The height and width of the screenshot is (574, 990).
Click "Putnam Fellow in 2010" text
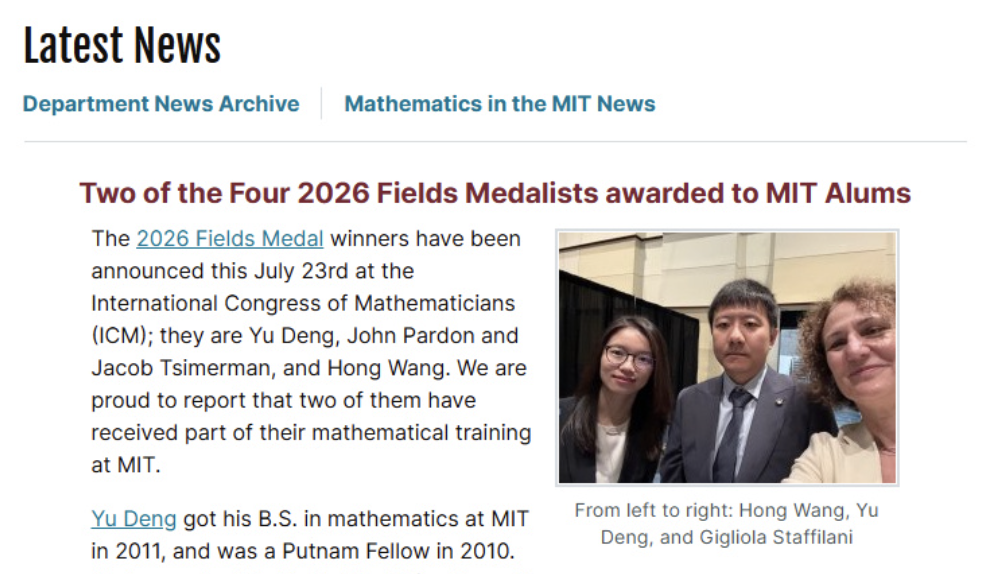point(398,551)
